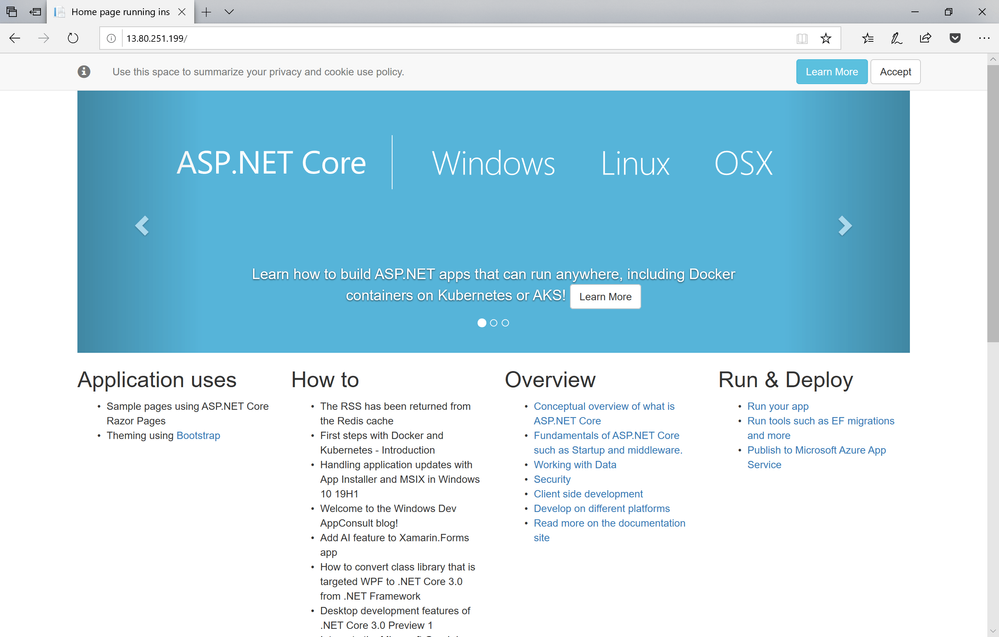The height and width of the screenshot is (637, 999).
Task: Click the scrollbar up arrow
Action: point(993,59)
